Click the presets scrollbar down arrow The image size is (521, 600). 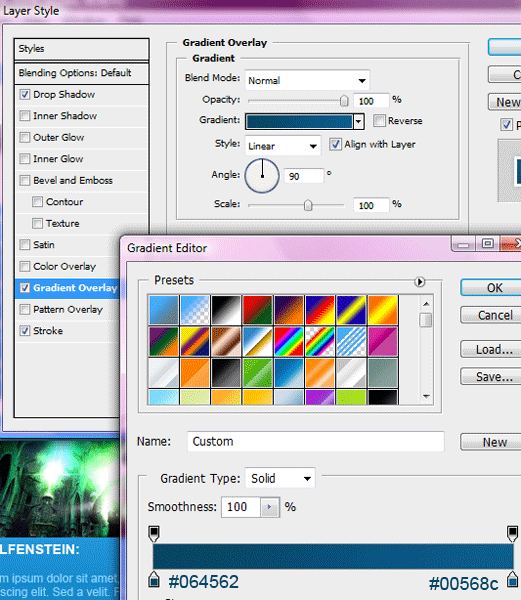426,397
